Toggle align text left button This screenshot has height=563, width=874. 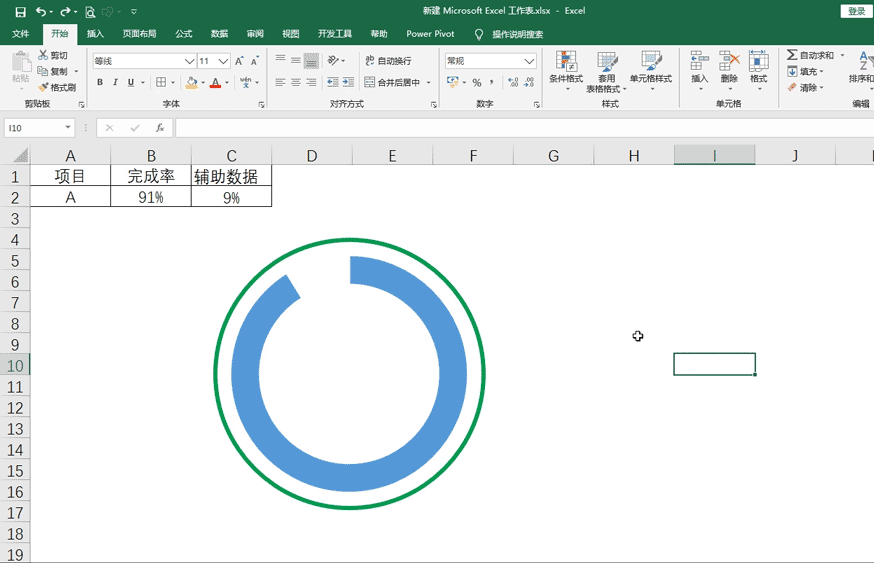(280, 82)
